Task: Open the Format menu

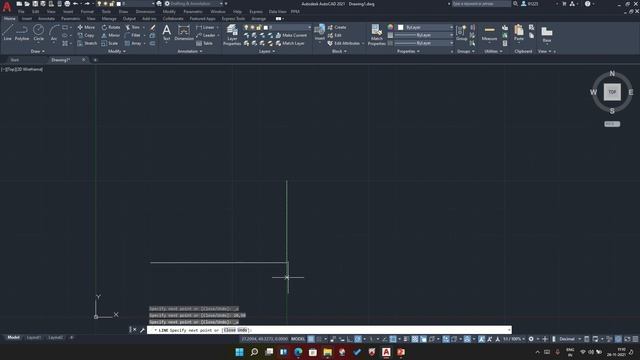Action: coord(87,12)
